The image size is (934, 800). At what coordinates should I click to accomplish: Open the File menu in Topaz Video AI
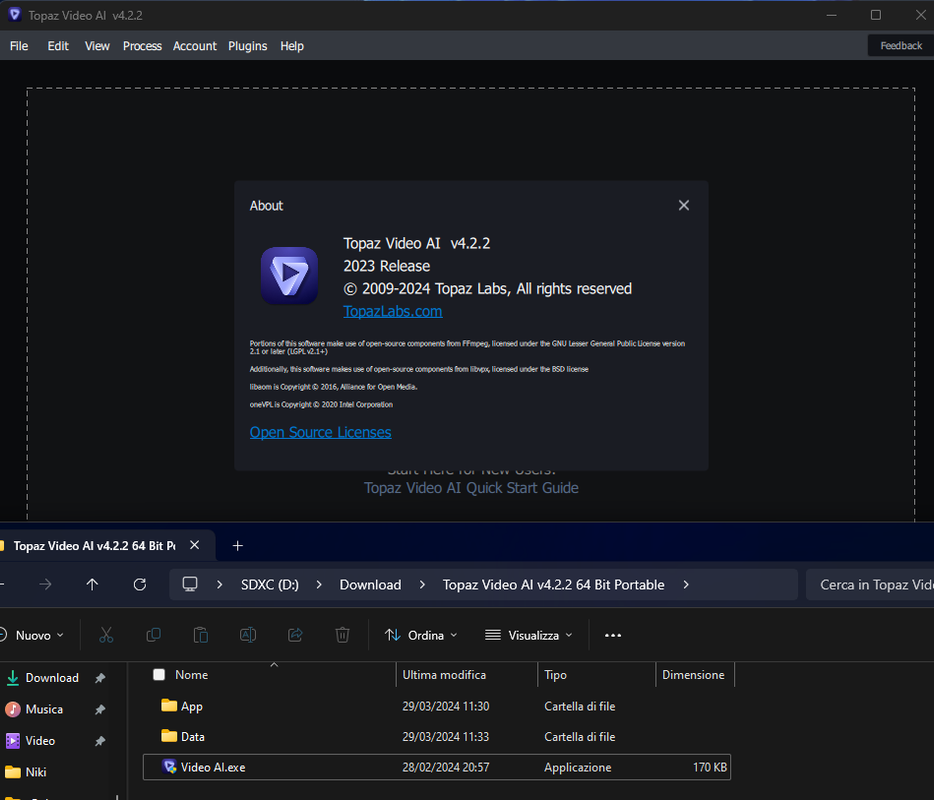pos(18,46)
